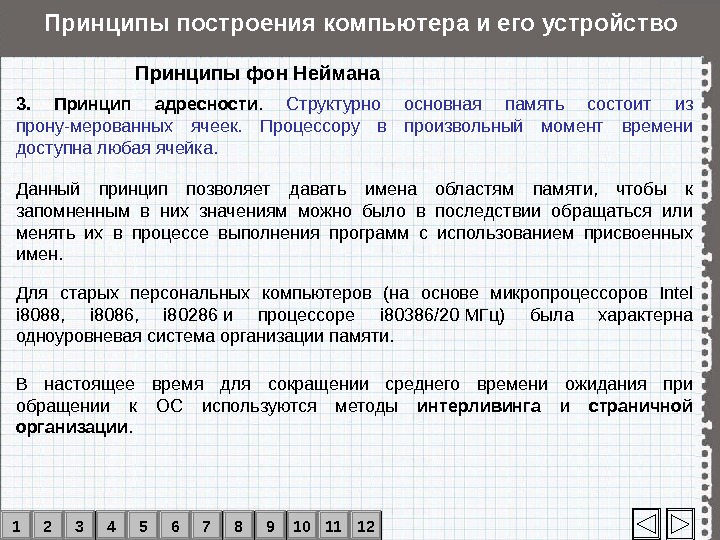Image resolution: width=720 pixels, height=540 pixels.
Task: Switch to slide 8
Action: coord(238,526)
